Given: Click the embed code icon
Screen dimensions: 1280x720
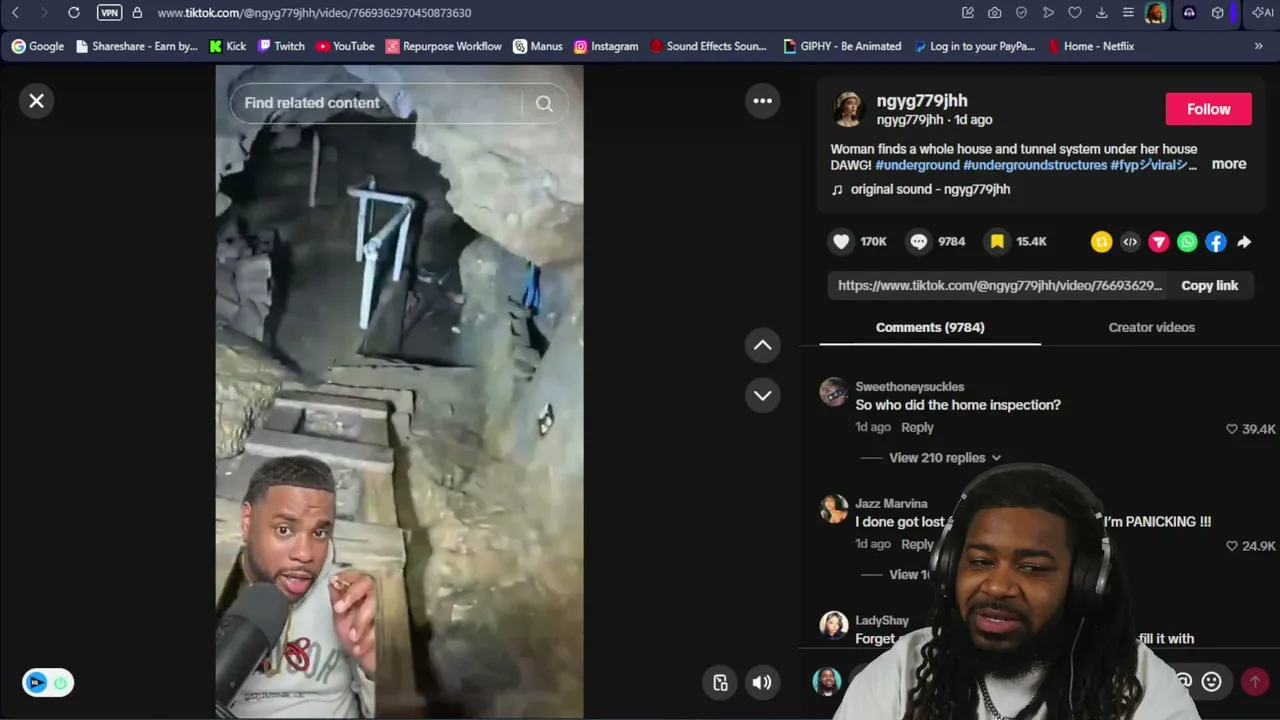Looking at the screenshot, I should pos(1130,241).
